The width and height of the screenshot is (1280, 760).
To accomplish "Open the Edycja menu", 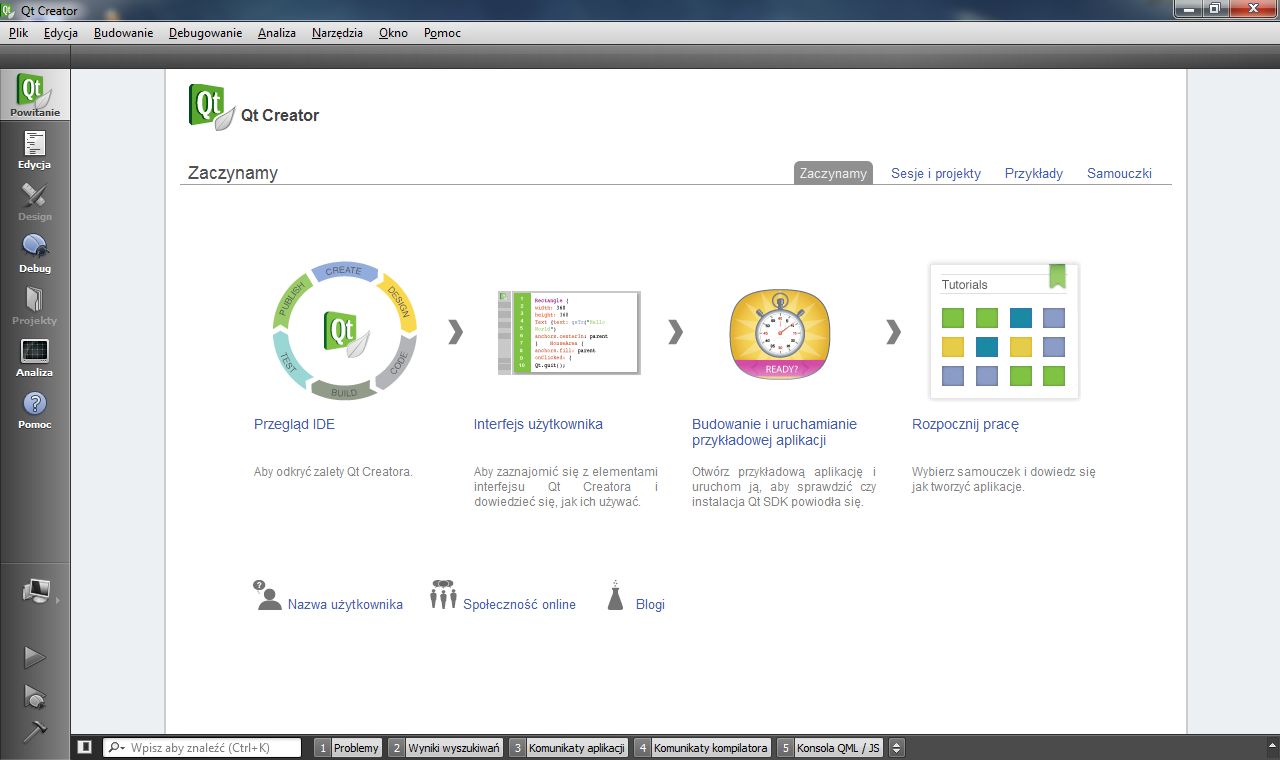I will 61,33.
